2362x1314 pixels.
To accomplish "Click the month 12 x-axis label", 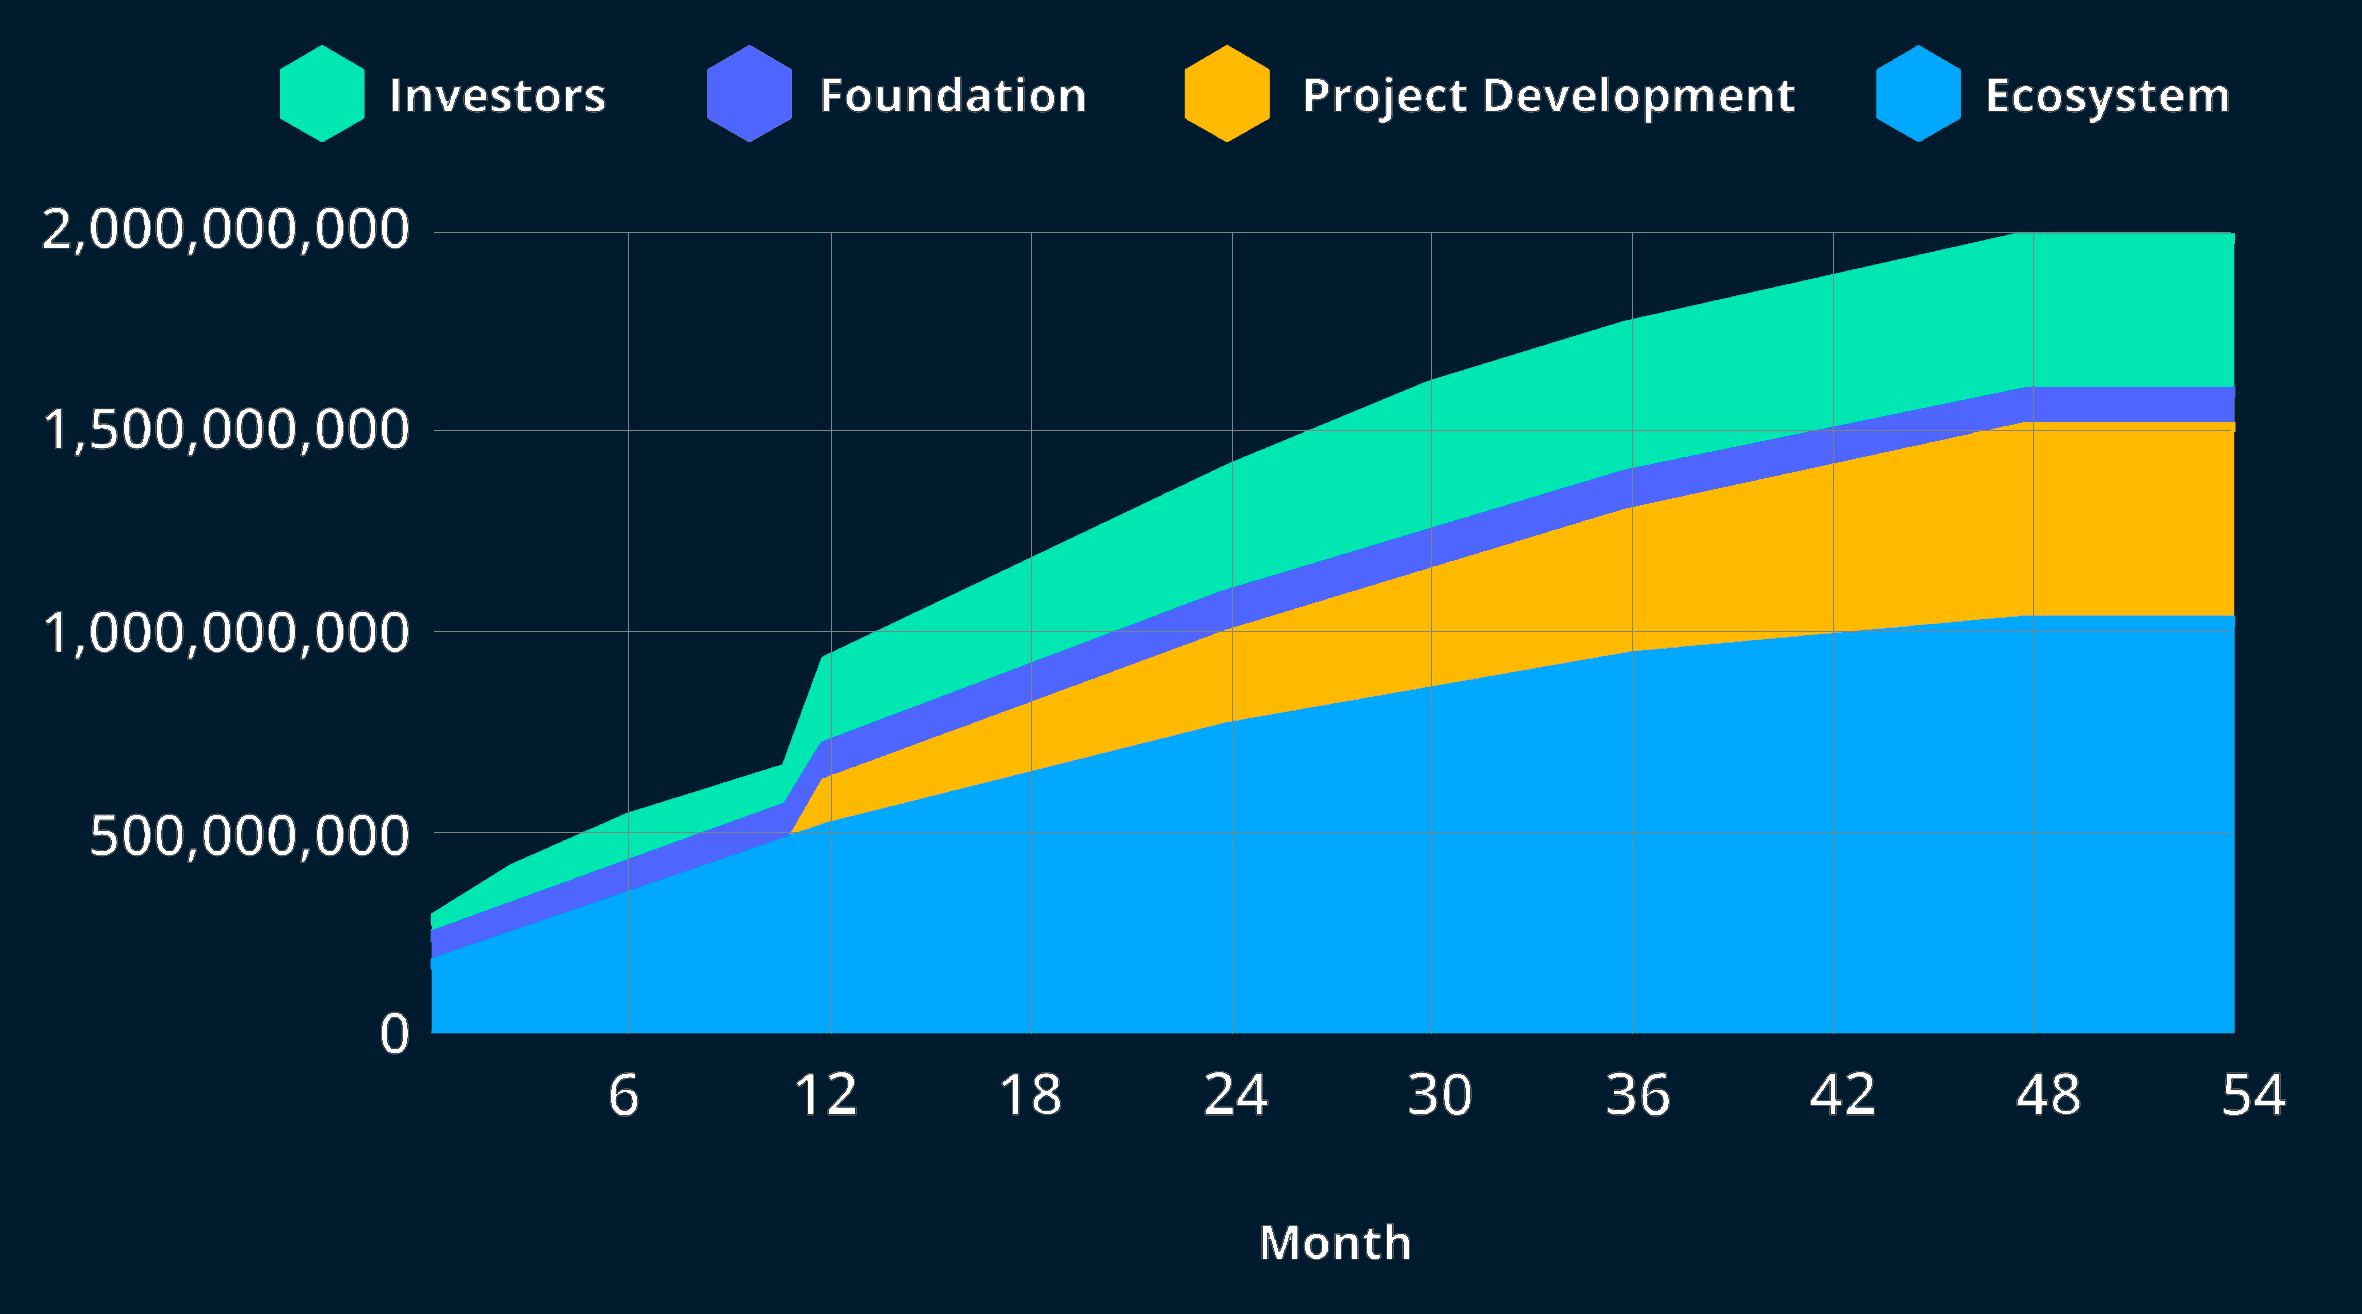I will tap(826, 1095).
